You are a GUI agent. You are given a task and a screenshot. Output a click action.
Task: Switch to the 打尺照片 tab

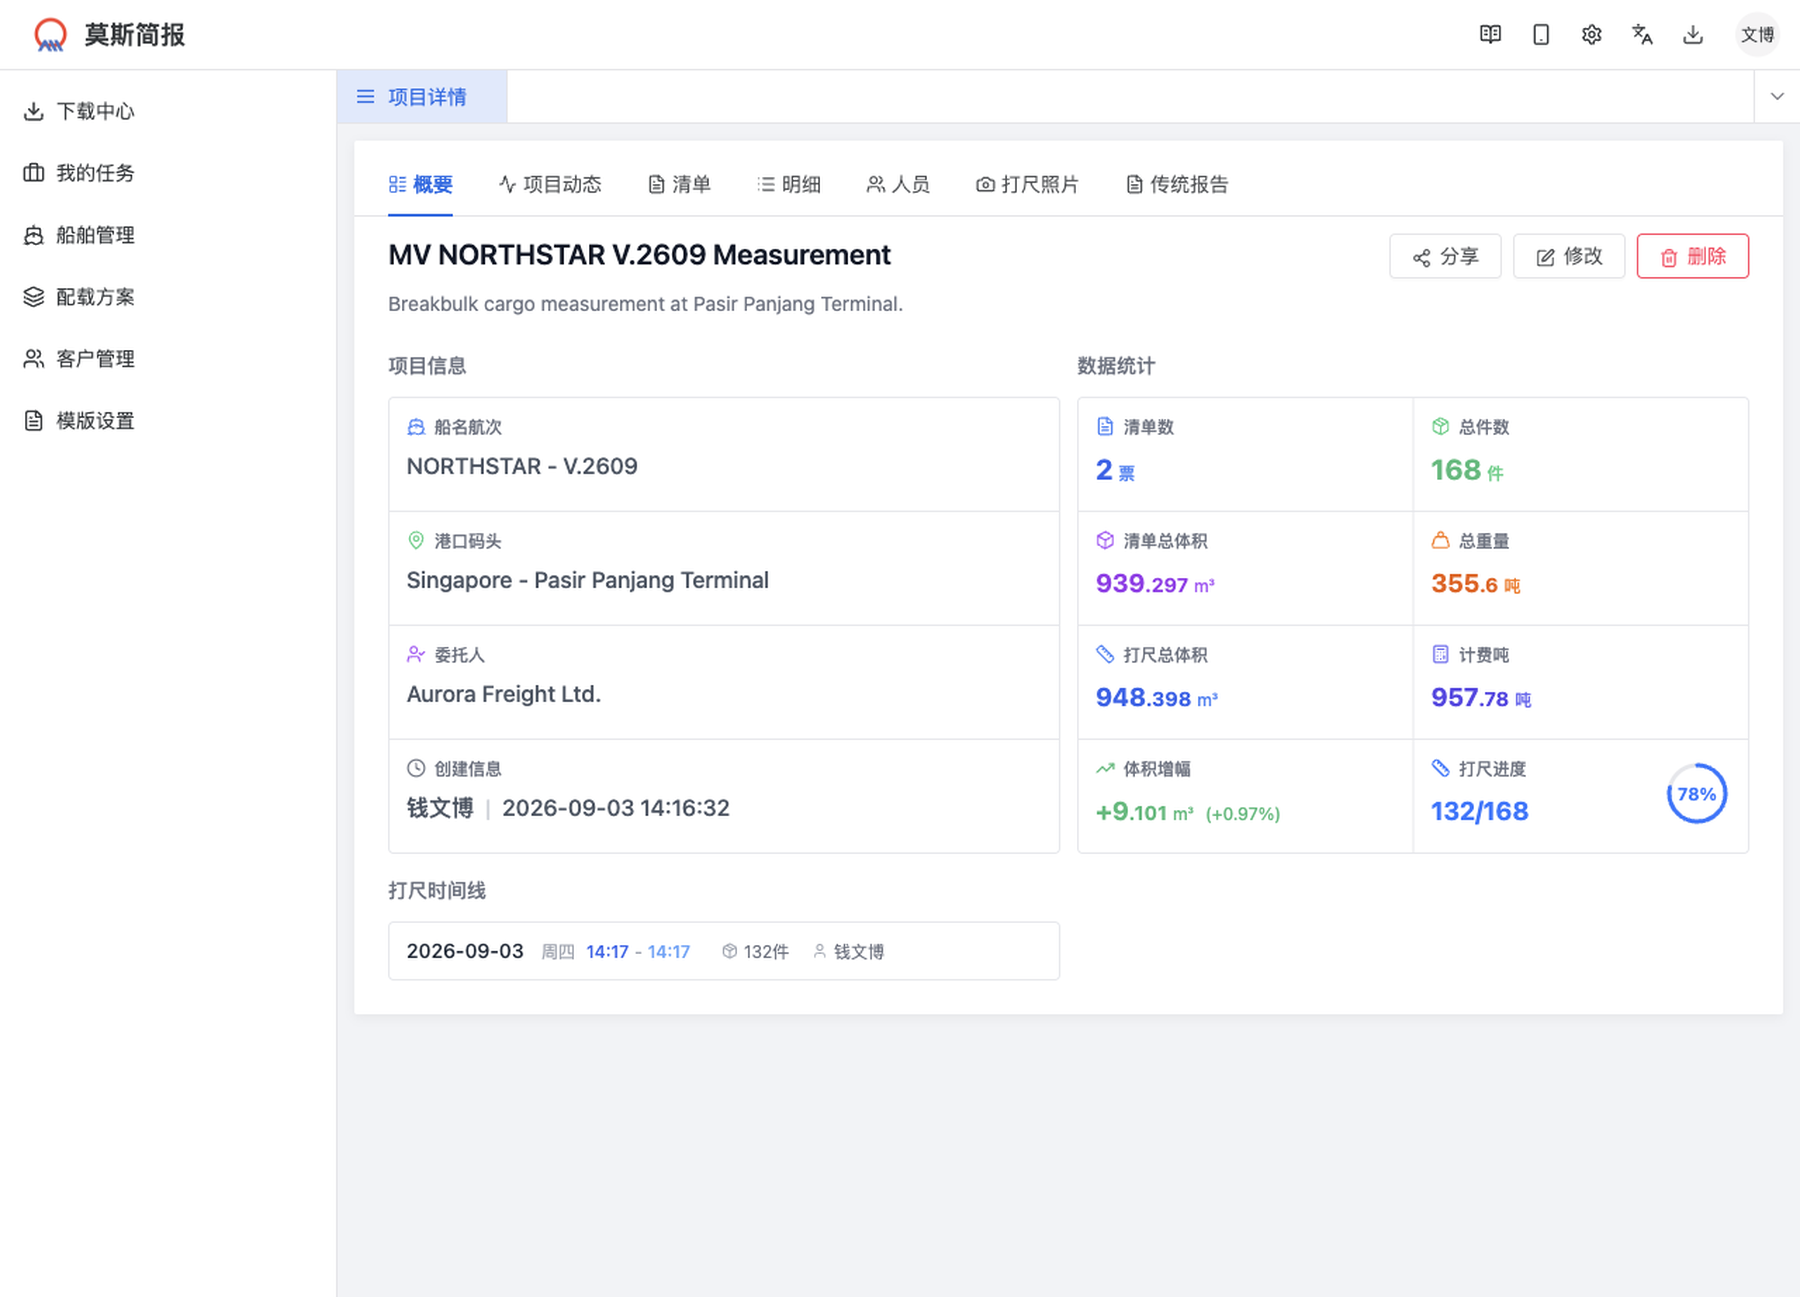[x=1027, y=184]
